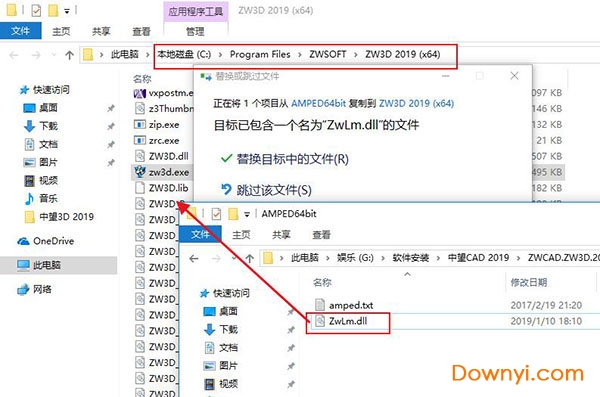Go up one folder in ZW3D 2019 window
The width and height of the screenshot is (600, 397).
pyautogui.click(x=69, y=55)
